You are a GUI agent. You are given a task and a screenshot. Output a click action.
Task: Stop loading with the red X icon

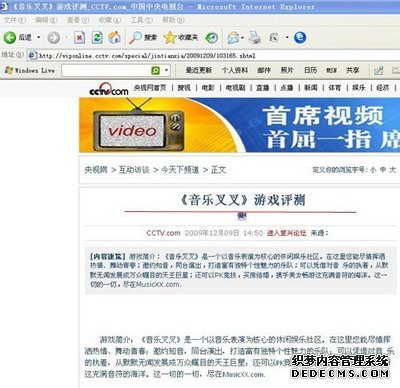[x=79, y=38]
